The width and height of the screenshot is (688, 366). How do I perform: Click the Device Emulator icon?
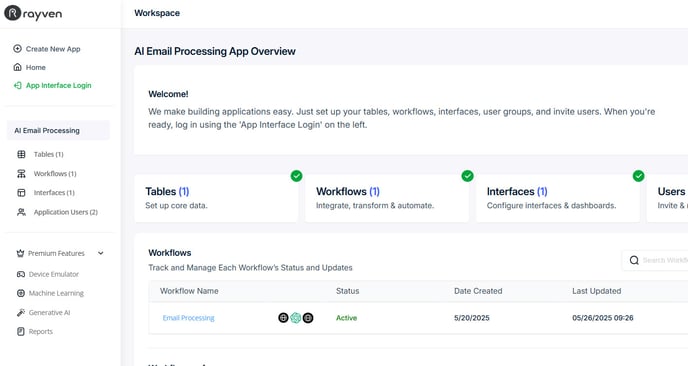pos(21,274)
